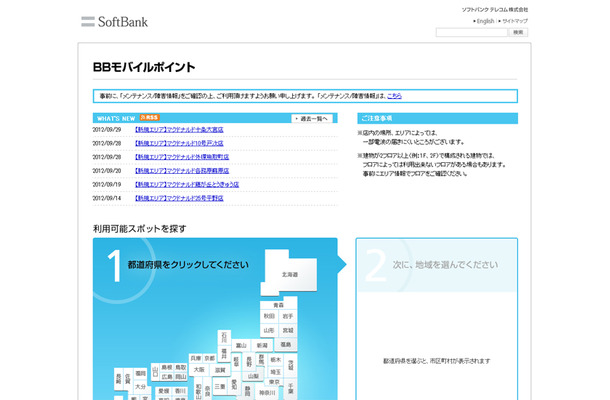Choose 岐阜 on the map
The height and width of the screenshot is (400, 610).
236,361
